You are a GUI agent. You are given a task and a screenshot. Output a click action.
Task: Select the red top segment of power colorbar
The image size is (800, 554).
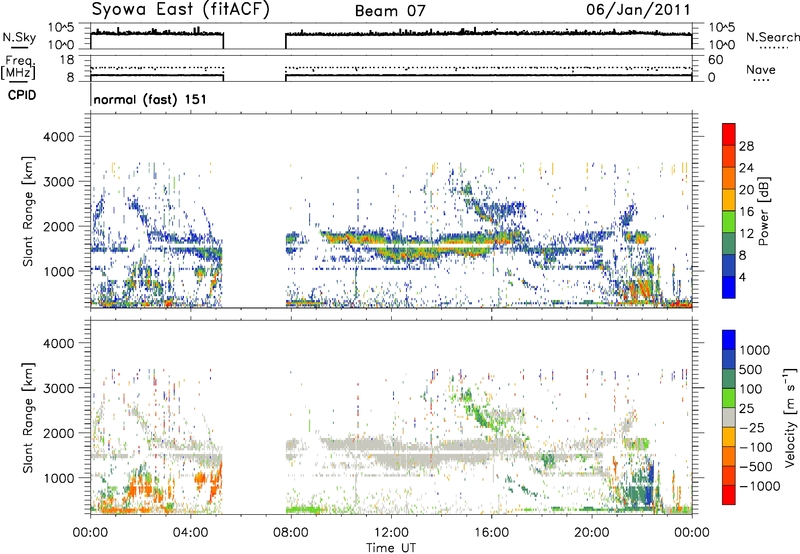pyautogui.click(x=729, y=134)
